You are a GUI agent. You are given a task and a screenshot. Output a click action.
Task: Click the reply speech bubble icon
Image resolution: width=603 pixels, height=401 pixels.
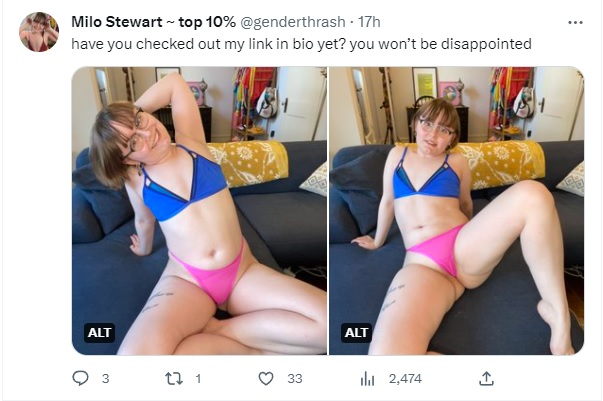coord(80,378)
